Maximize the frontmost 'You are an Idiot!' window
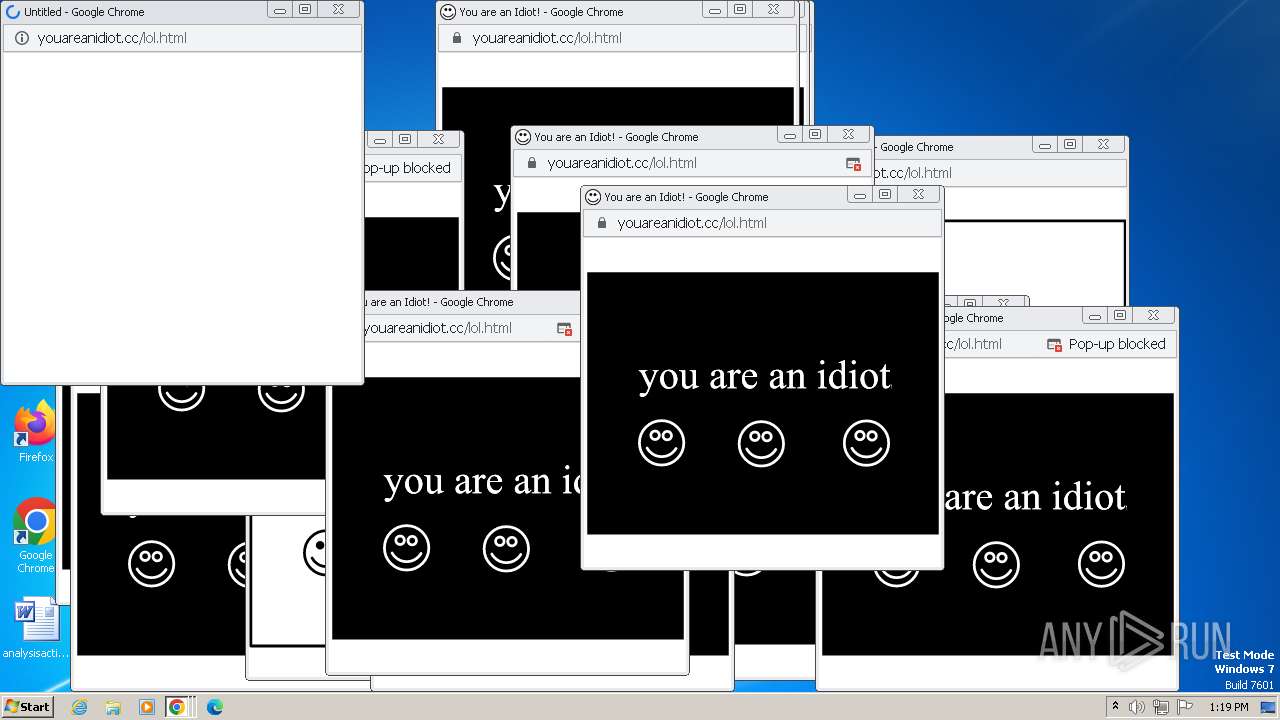 coord(885,194)
